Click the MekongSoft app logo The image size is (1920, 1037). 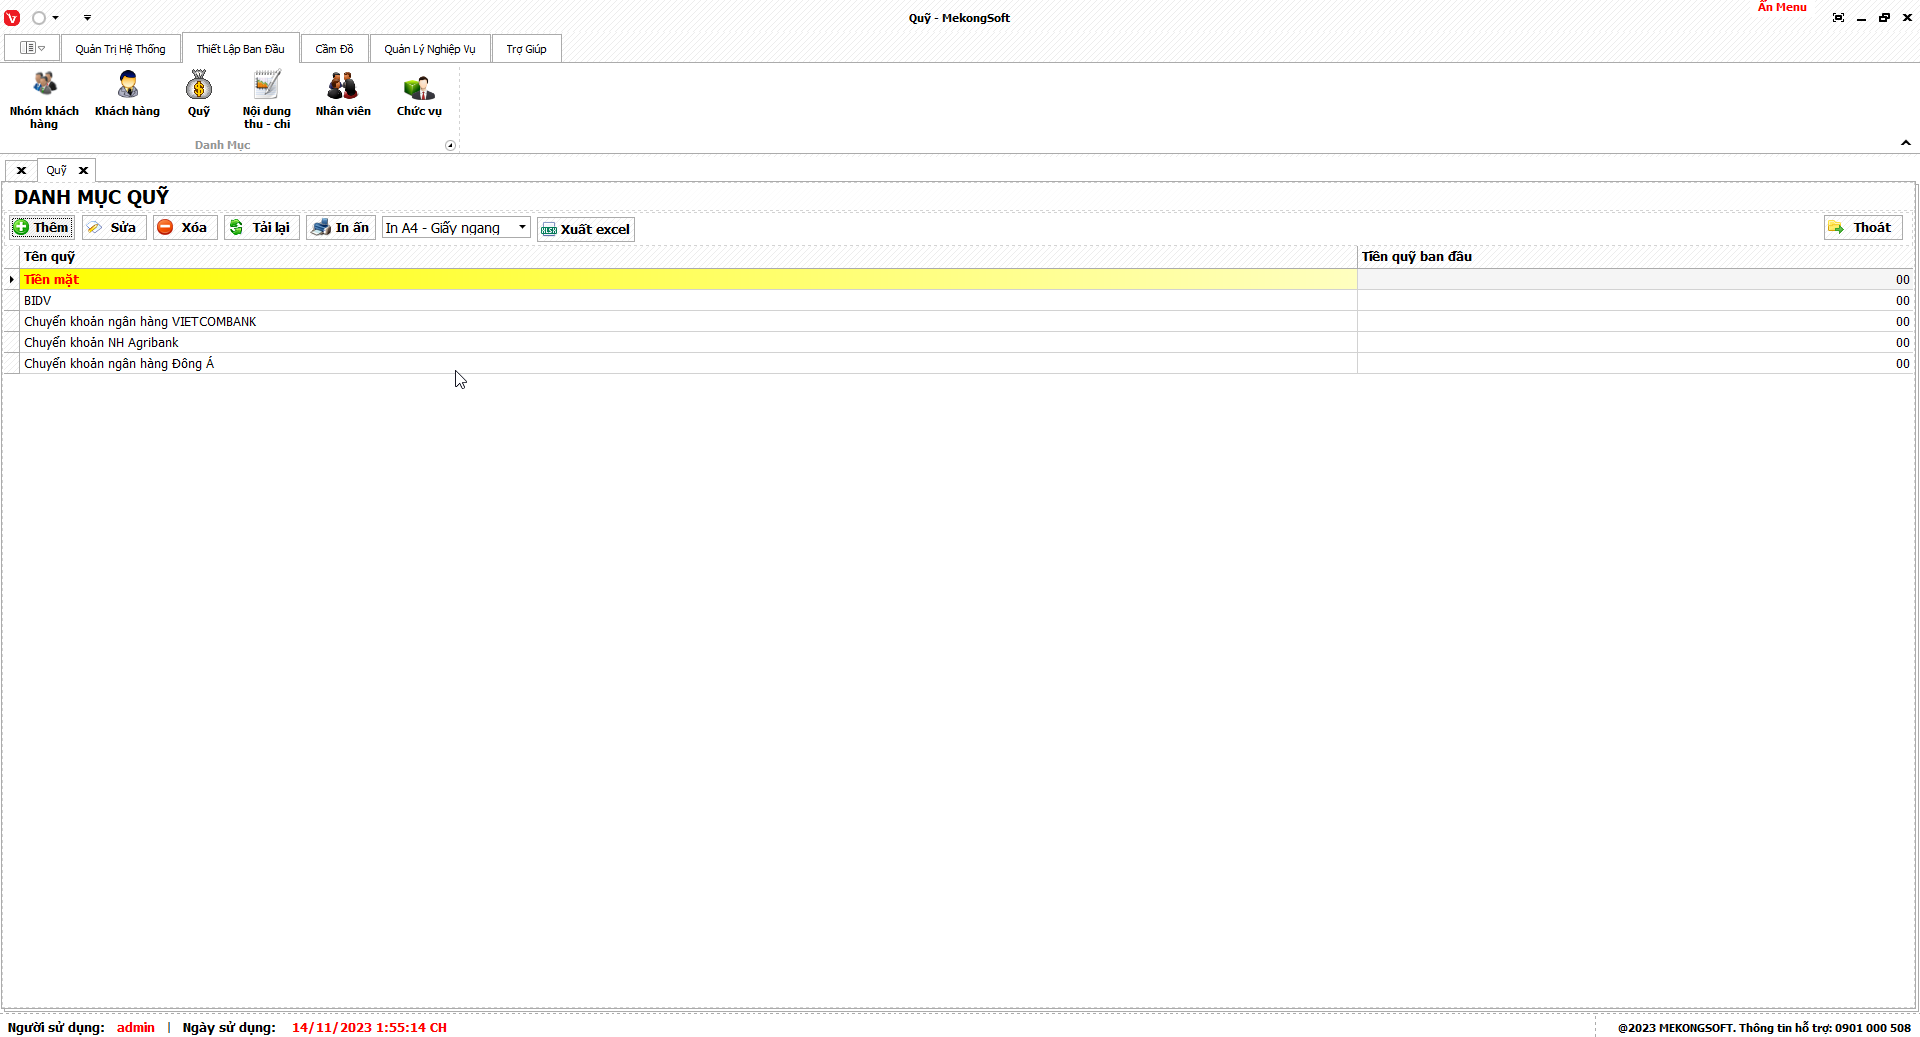point(12,18)
